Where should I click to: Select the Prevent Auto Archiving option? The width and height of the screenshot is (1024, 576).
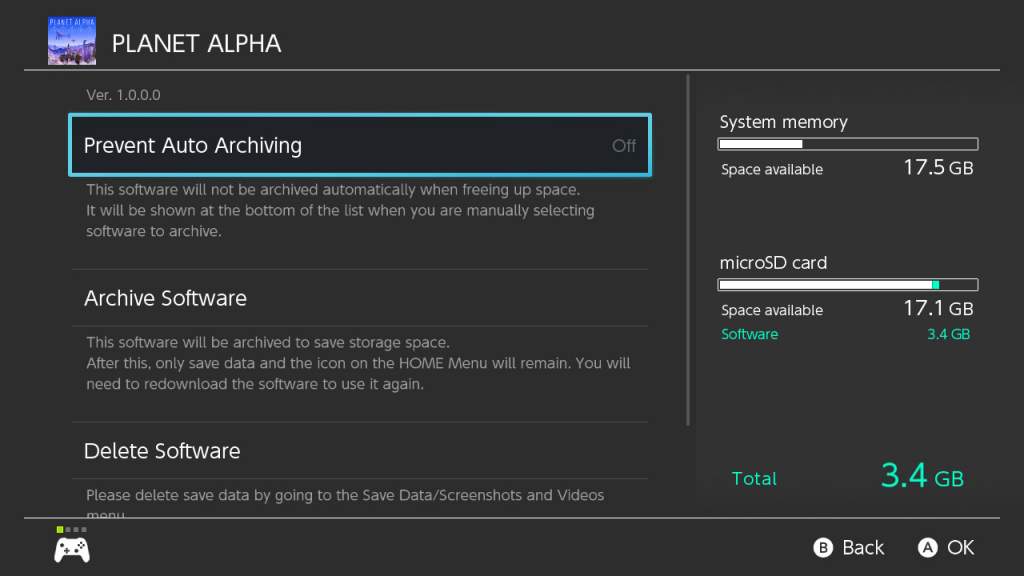360,145
